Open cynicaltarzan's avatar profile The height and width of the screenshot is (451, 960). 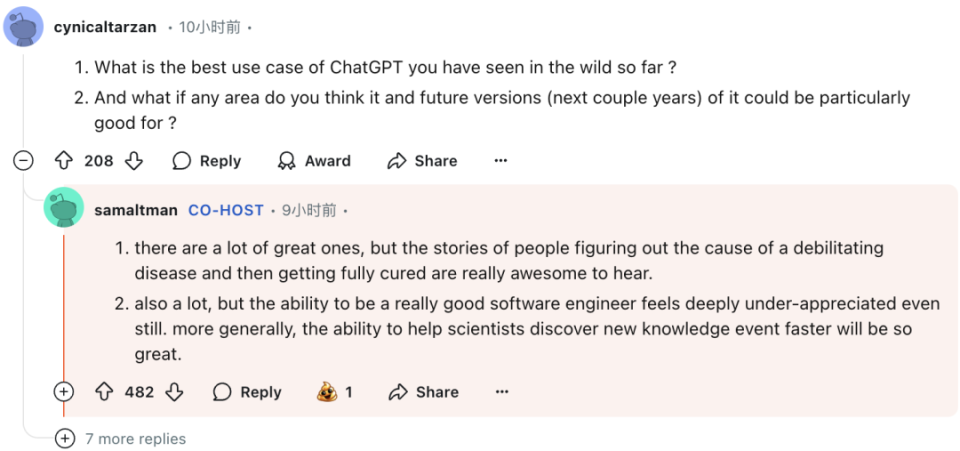(x=23, y=28)
